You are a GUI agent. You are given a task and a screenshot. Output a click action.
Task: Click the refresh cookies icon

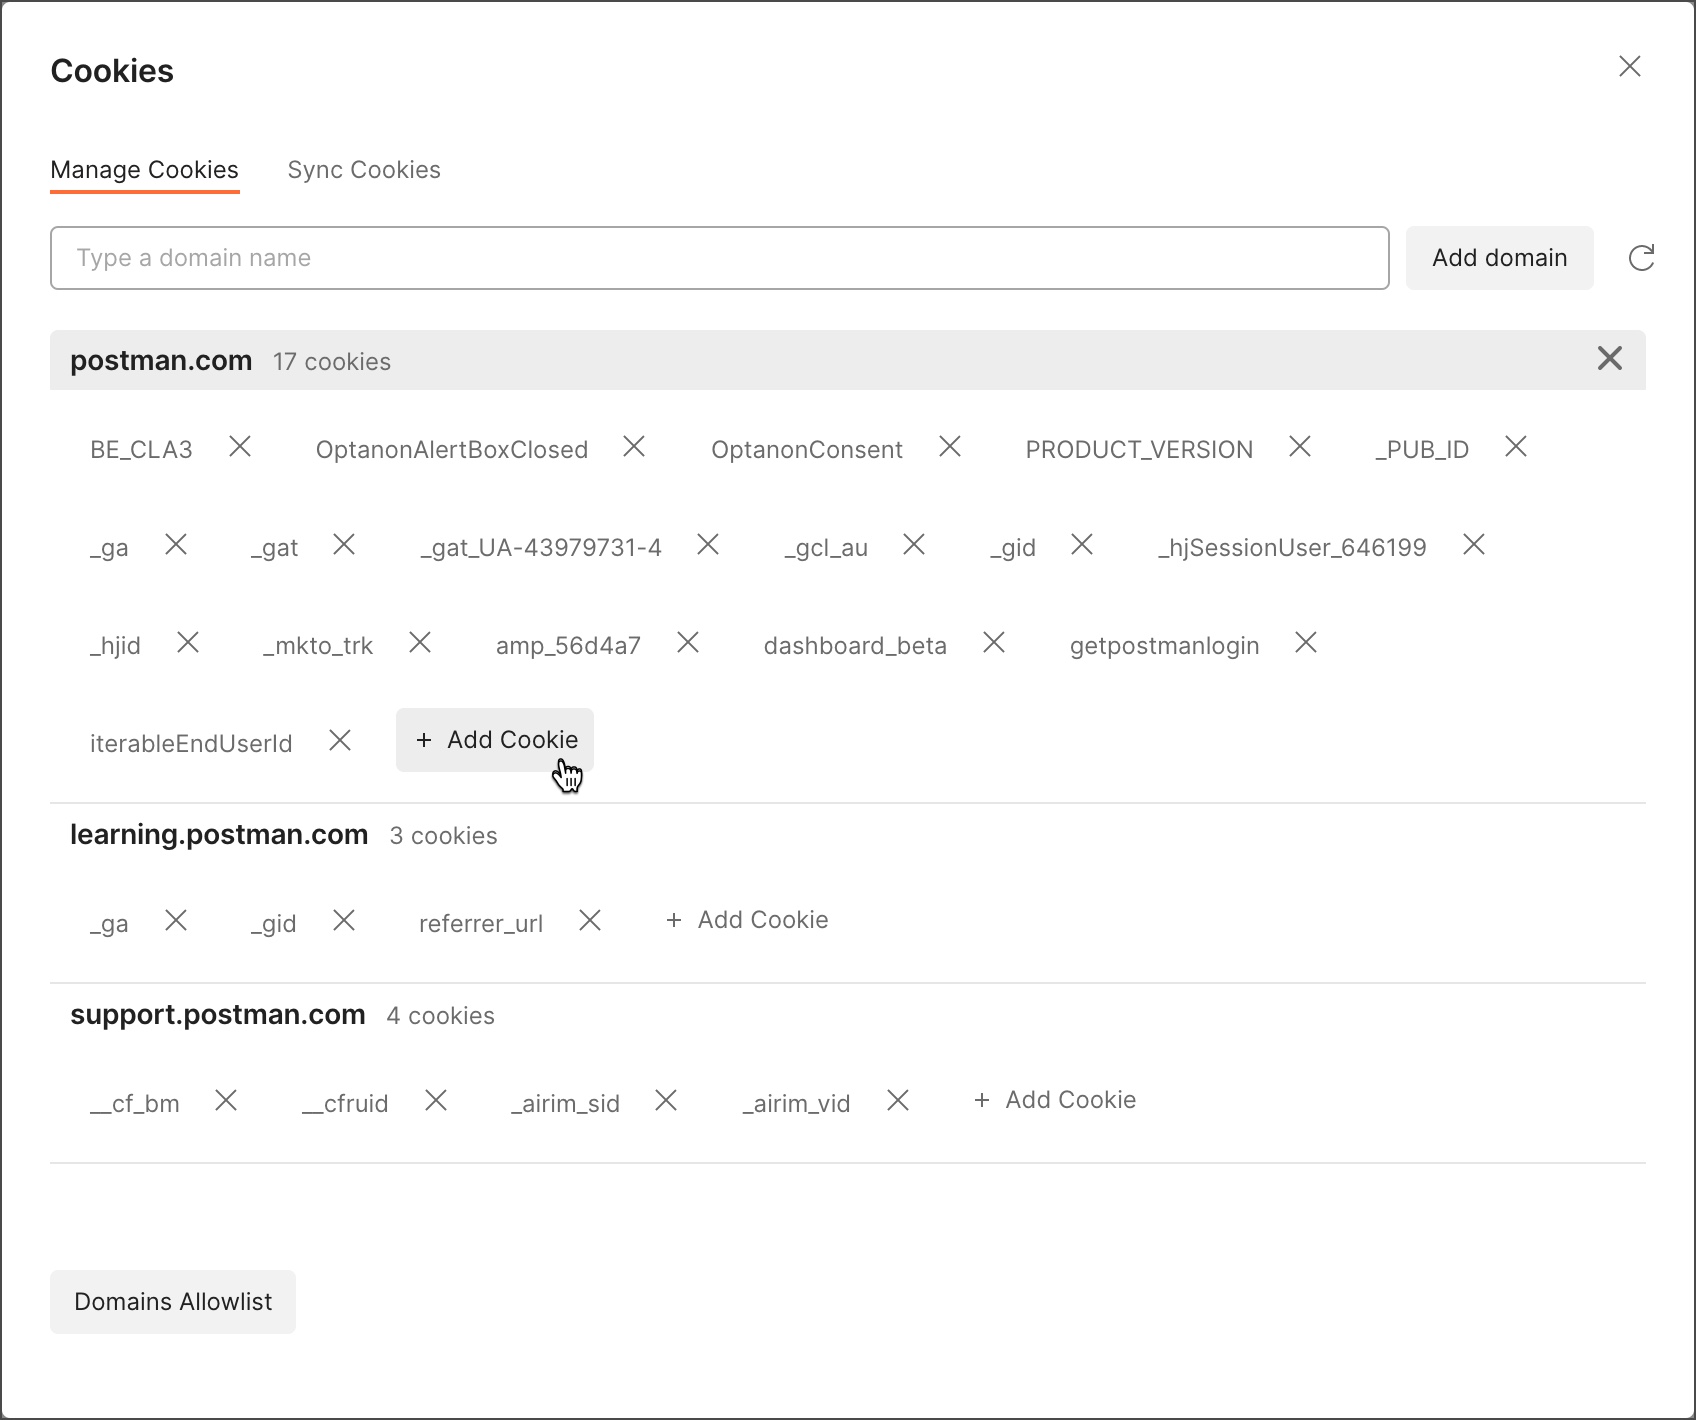coord(1641,258)
